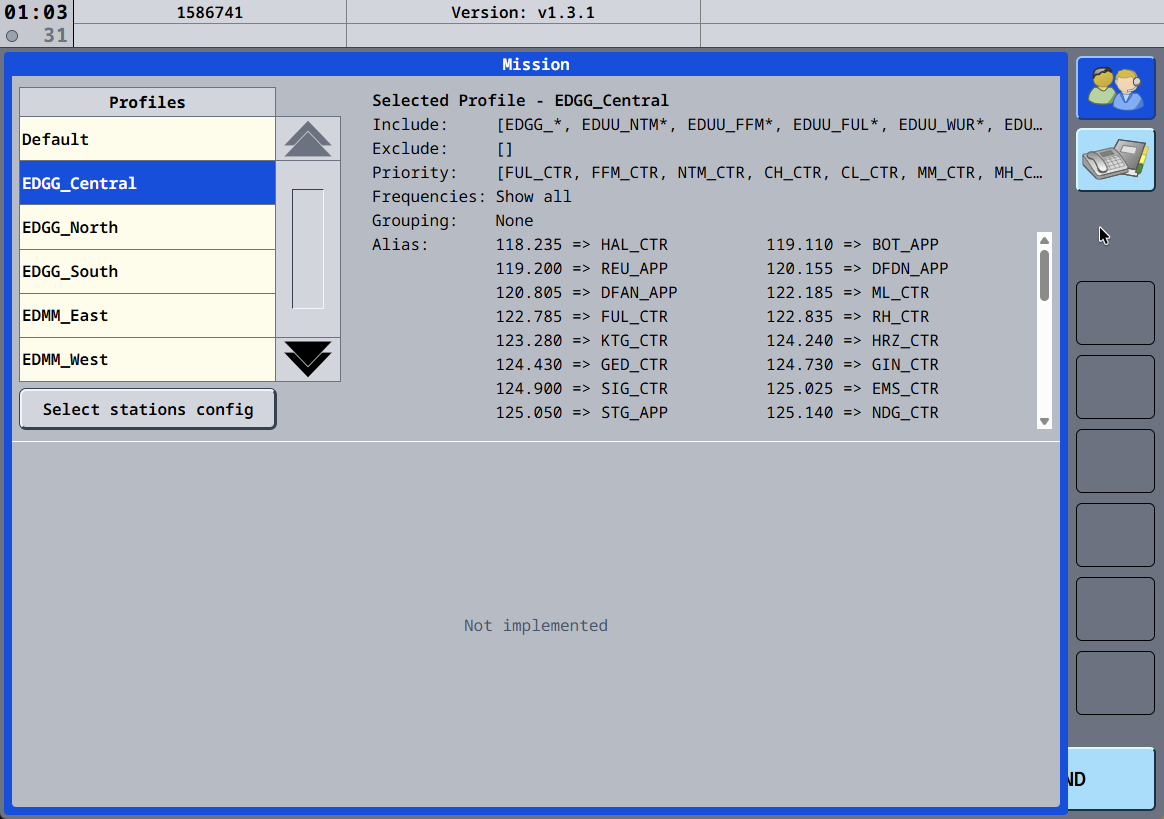Select the Default profile
1164x819 pixels.
tap(147, 139)
